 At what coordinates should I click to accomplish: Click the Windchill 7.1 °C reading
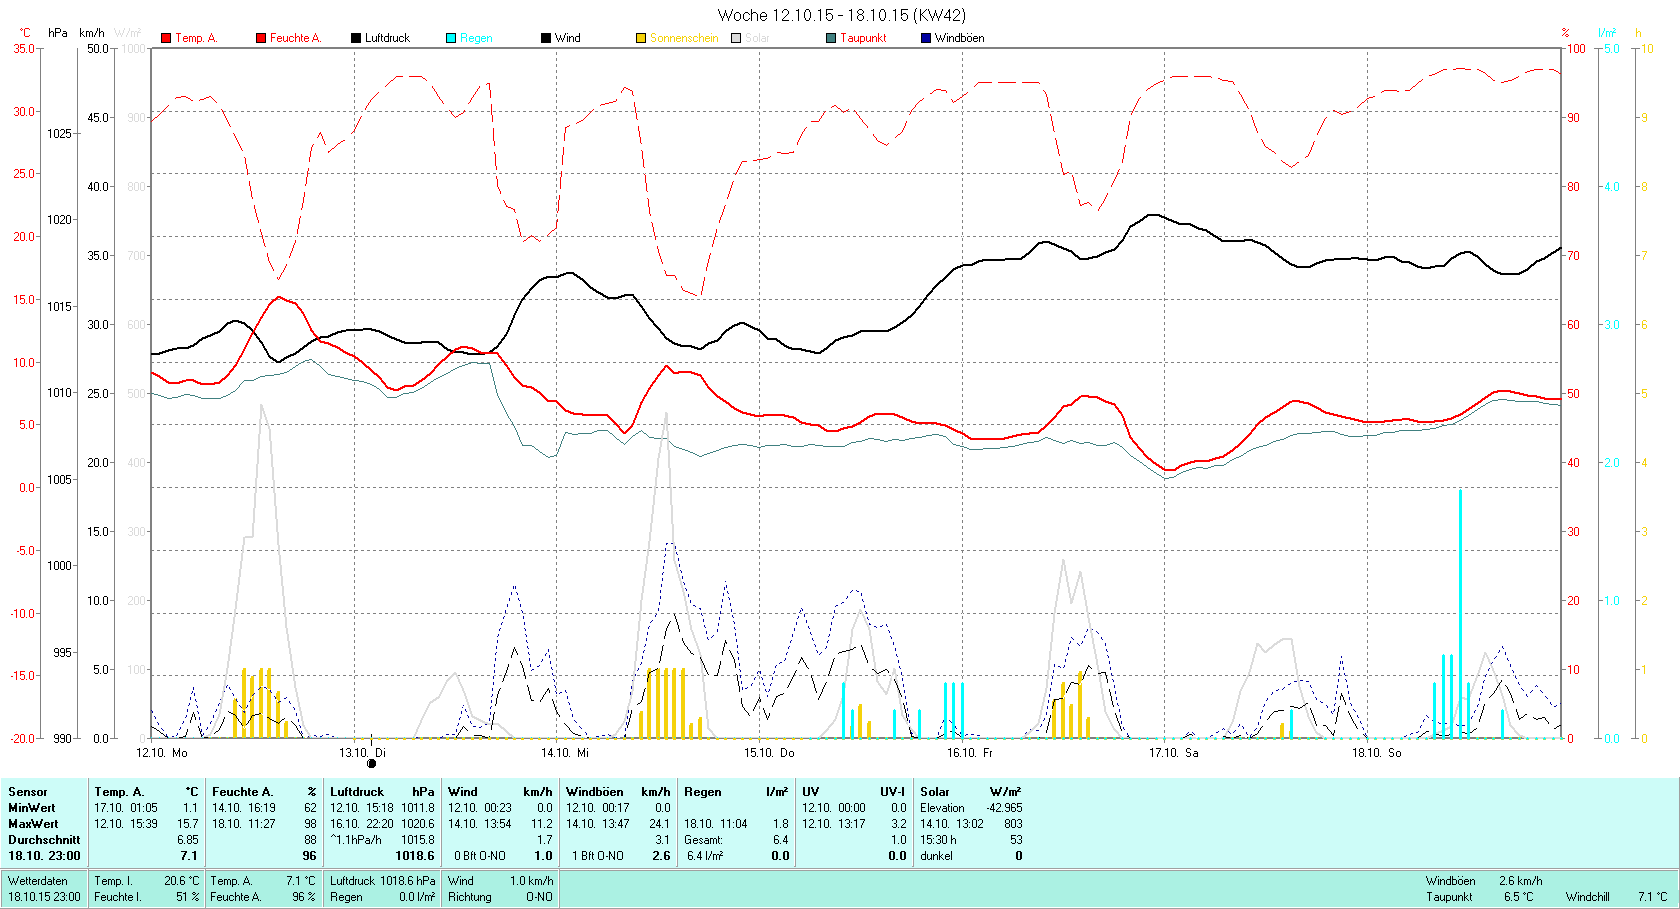[1617, 897]
